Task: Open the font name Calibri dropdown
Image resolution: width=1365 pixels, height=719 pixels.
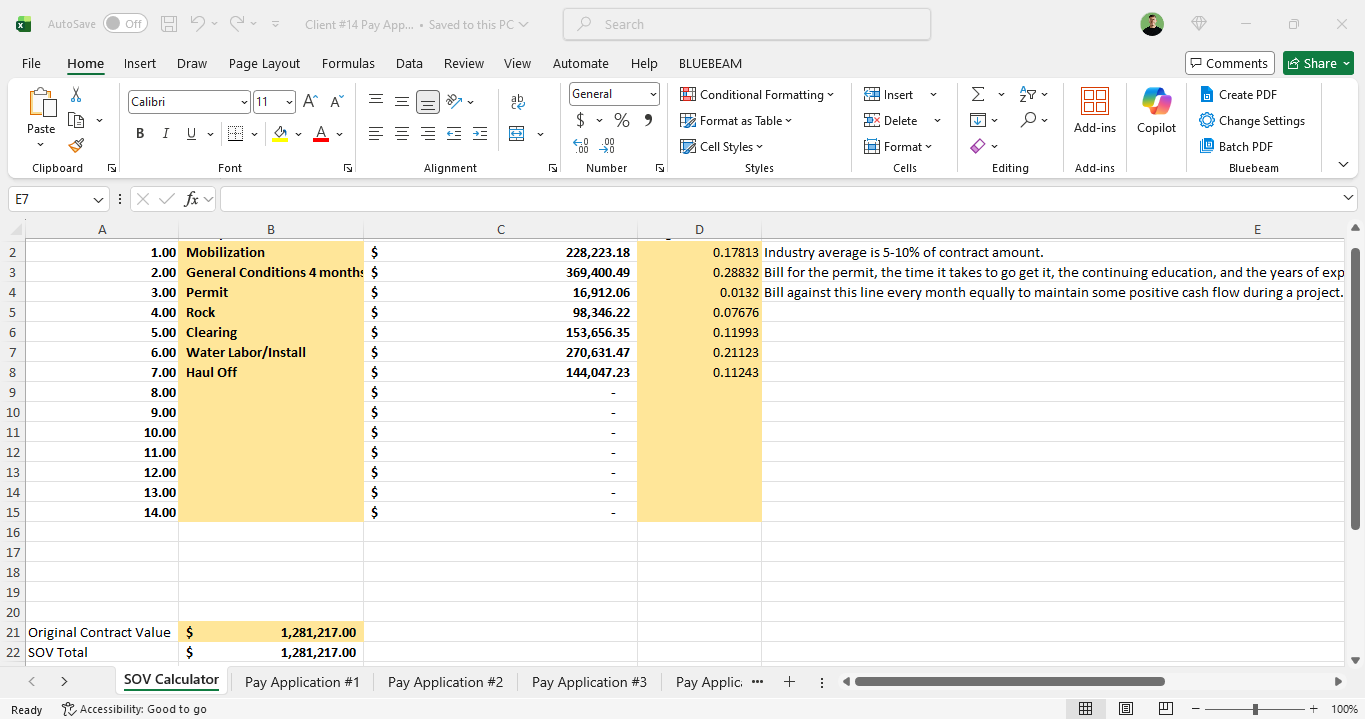Action: [244, 102]
